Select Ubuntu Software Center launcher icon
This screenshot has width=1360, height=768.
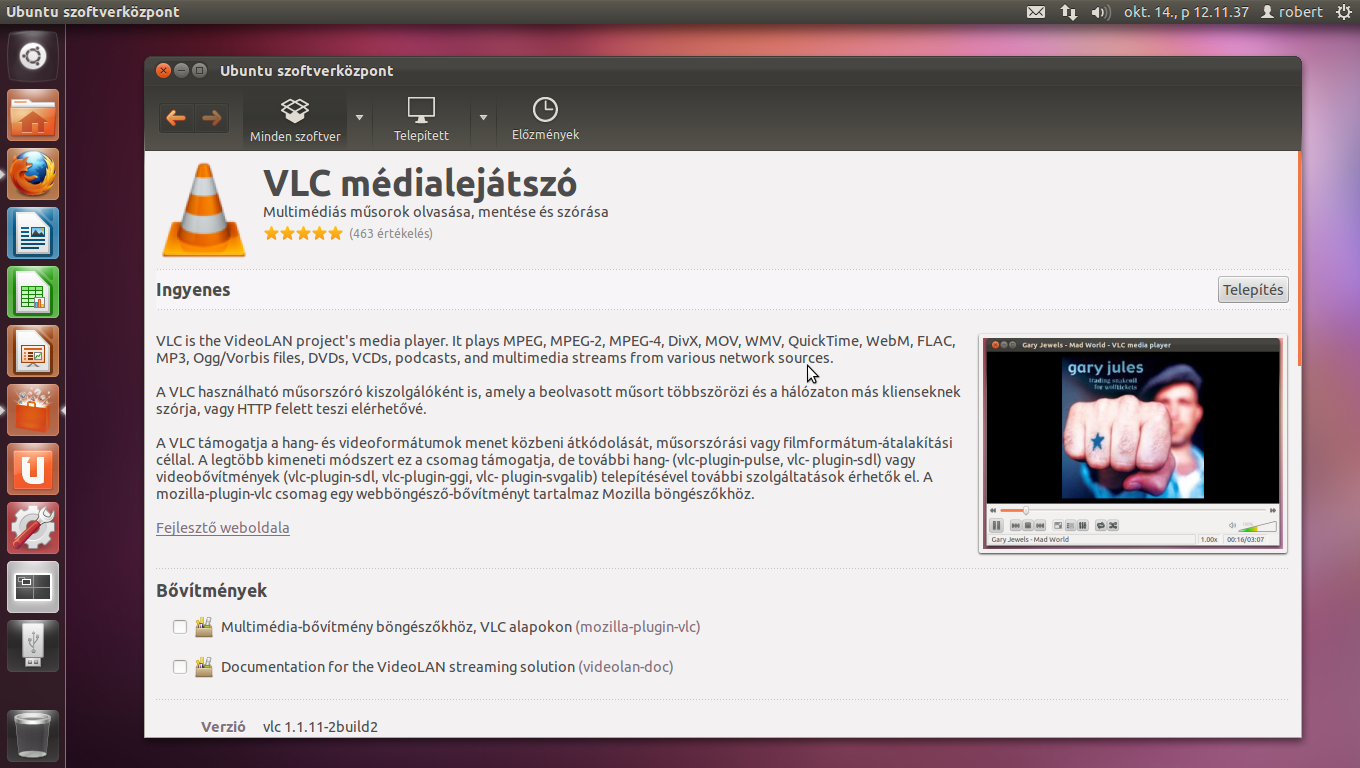point(33,410)
